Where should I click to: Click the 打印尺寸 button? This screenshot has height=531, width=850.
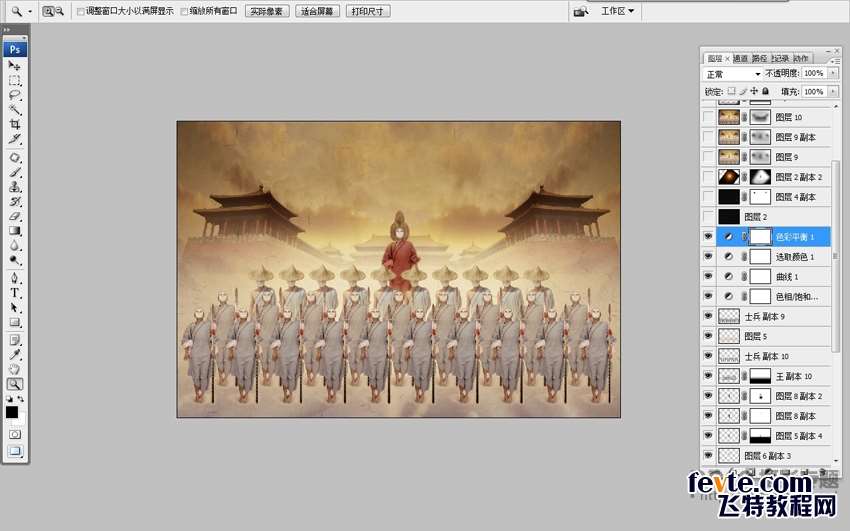pyautogui.click(x=368, y=11)
